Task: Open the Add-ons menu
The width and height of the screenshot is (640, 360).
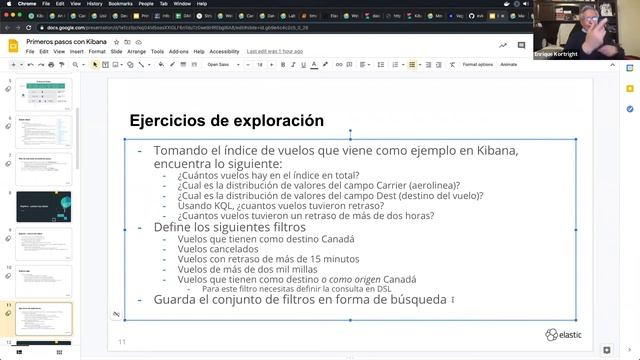Action: (178, 51)
